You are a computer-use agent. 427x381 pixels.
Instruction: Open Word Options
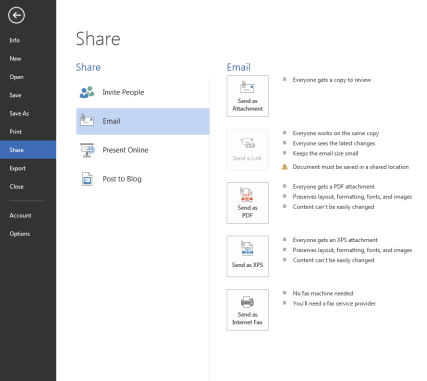[20, 234]
